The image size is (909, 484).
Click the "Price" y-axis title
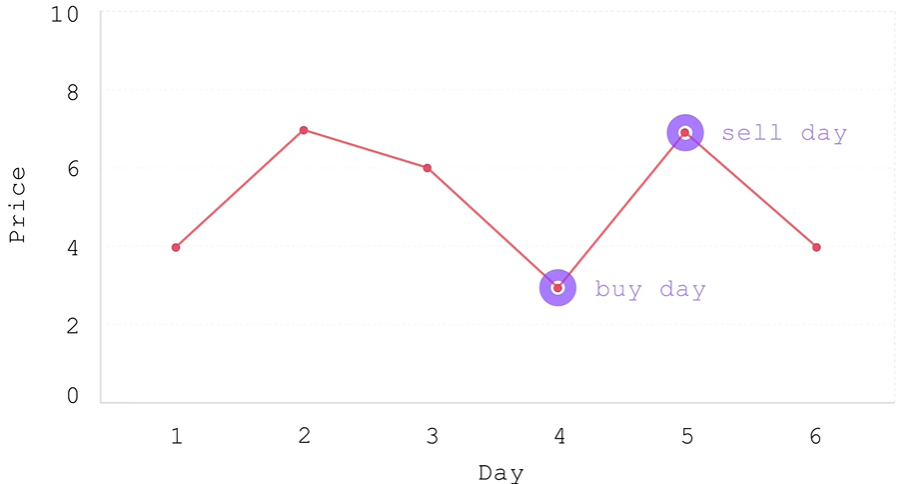pyautogui.click(x=17, y=205)
